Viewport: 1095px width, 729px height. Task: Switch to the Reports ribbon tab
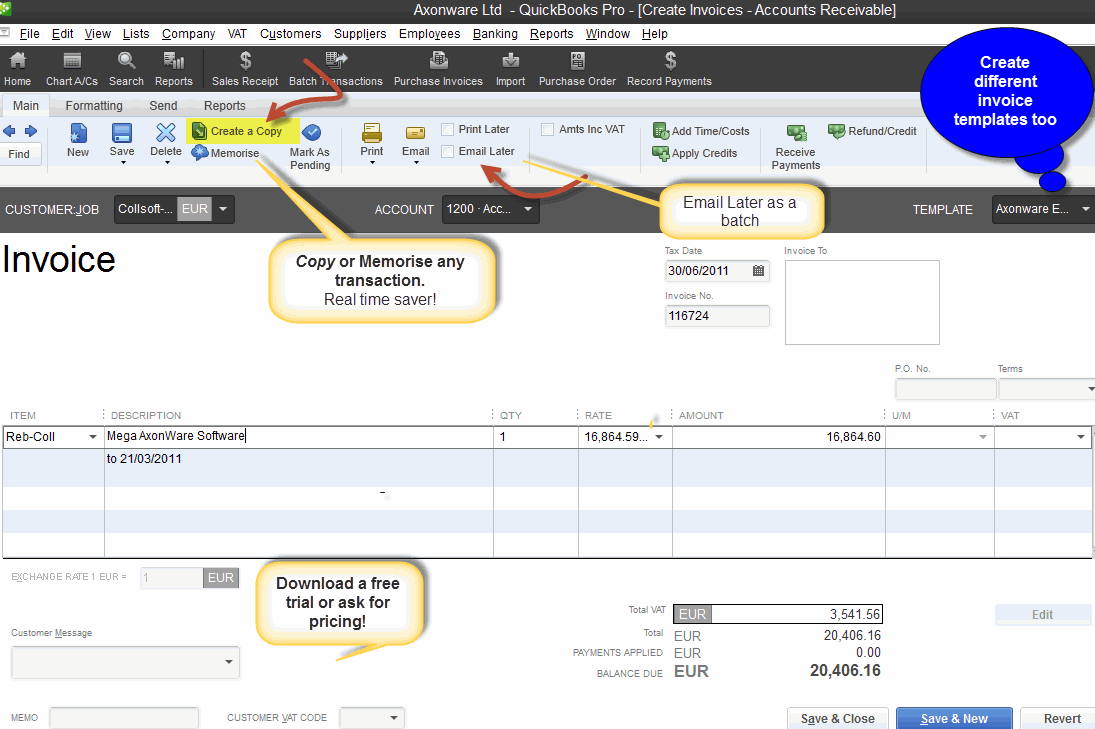point(225,105)
